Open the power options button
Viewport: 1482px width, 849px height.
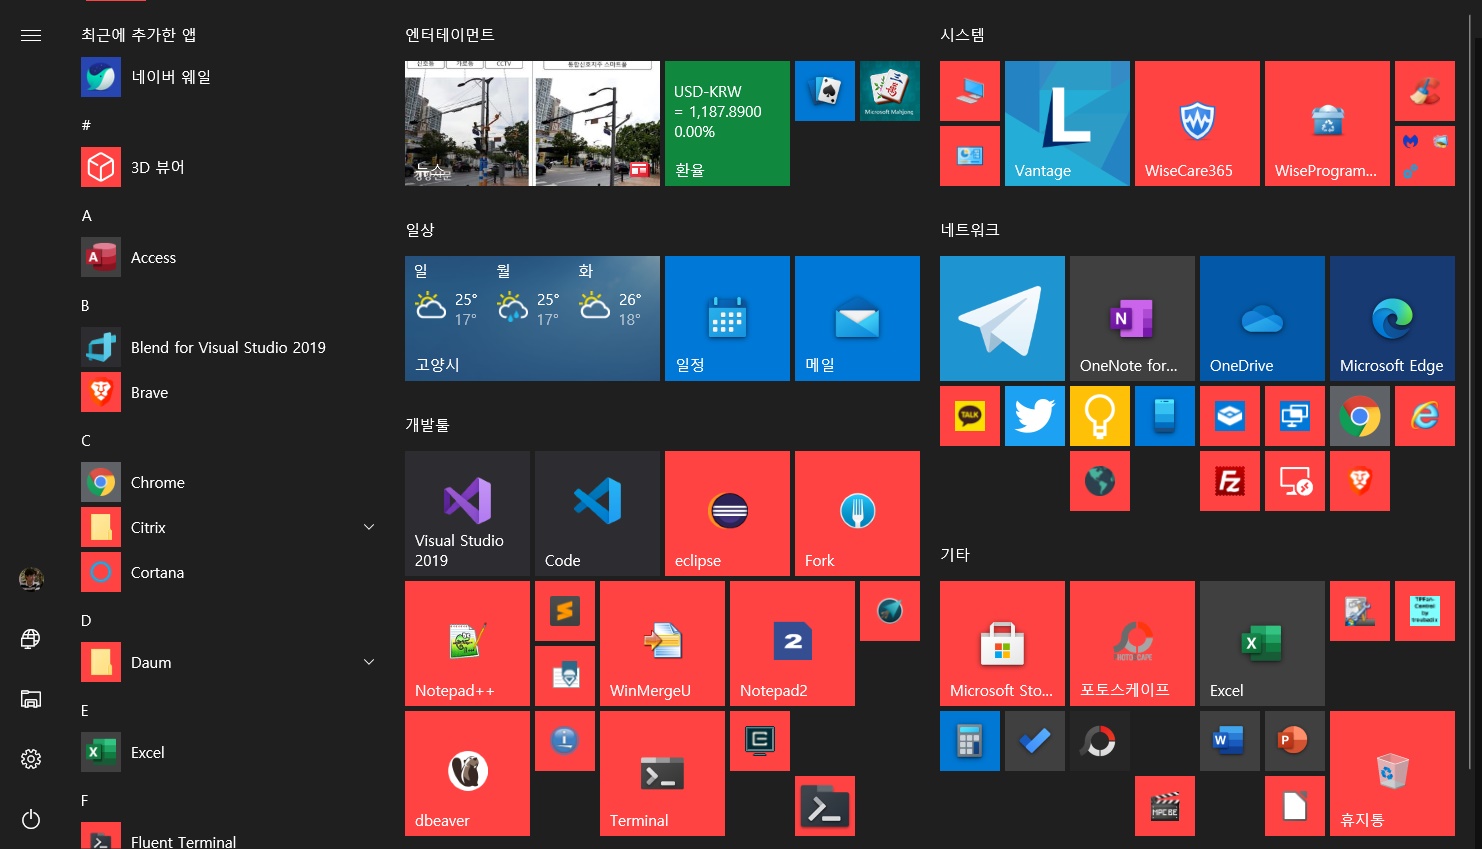[31, 819]
